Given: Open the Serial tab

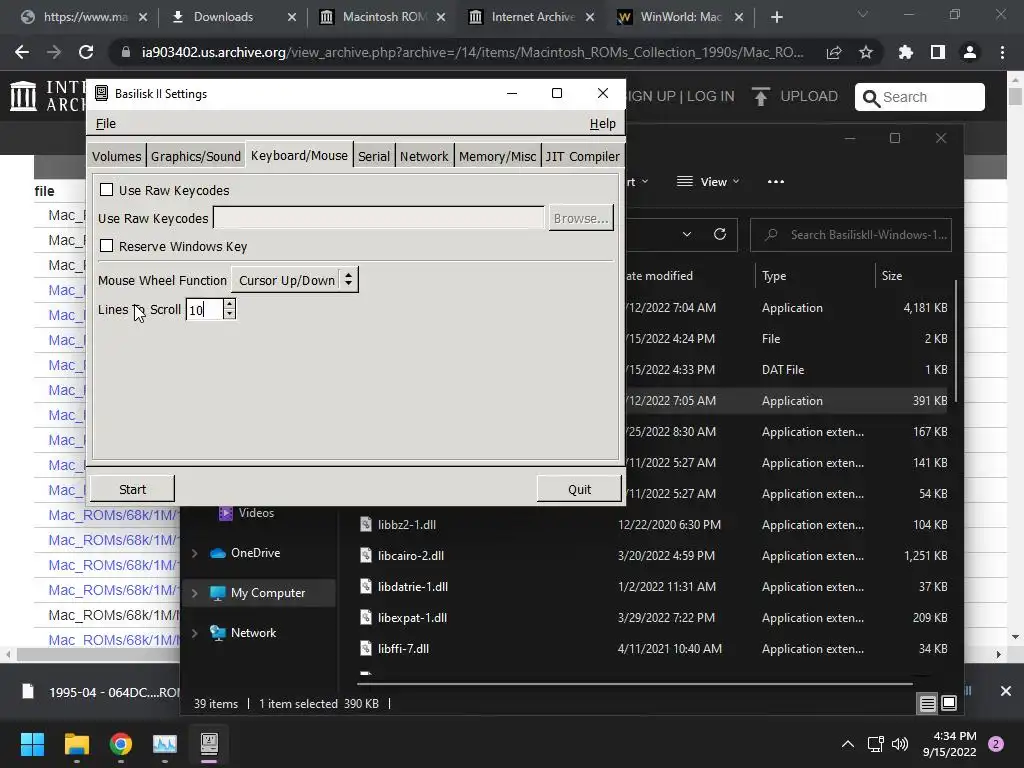Looking at the screenshot, I should coord(374,156).
